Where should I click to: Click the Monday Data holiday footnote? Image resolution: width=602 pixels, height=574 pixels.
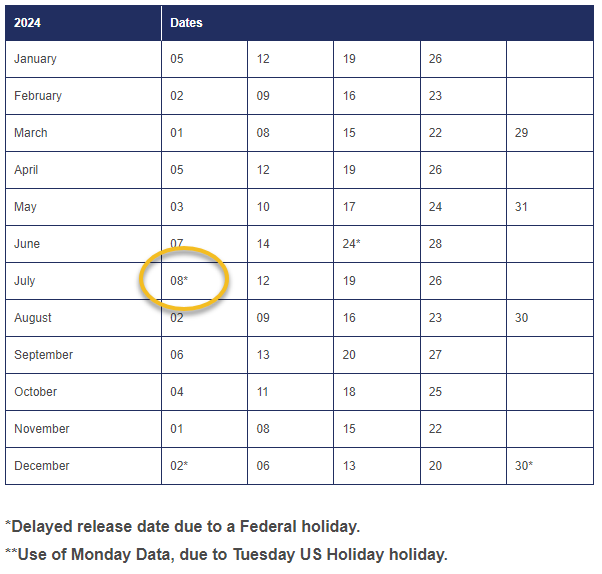click(x=226, y=554)
